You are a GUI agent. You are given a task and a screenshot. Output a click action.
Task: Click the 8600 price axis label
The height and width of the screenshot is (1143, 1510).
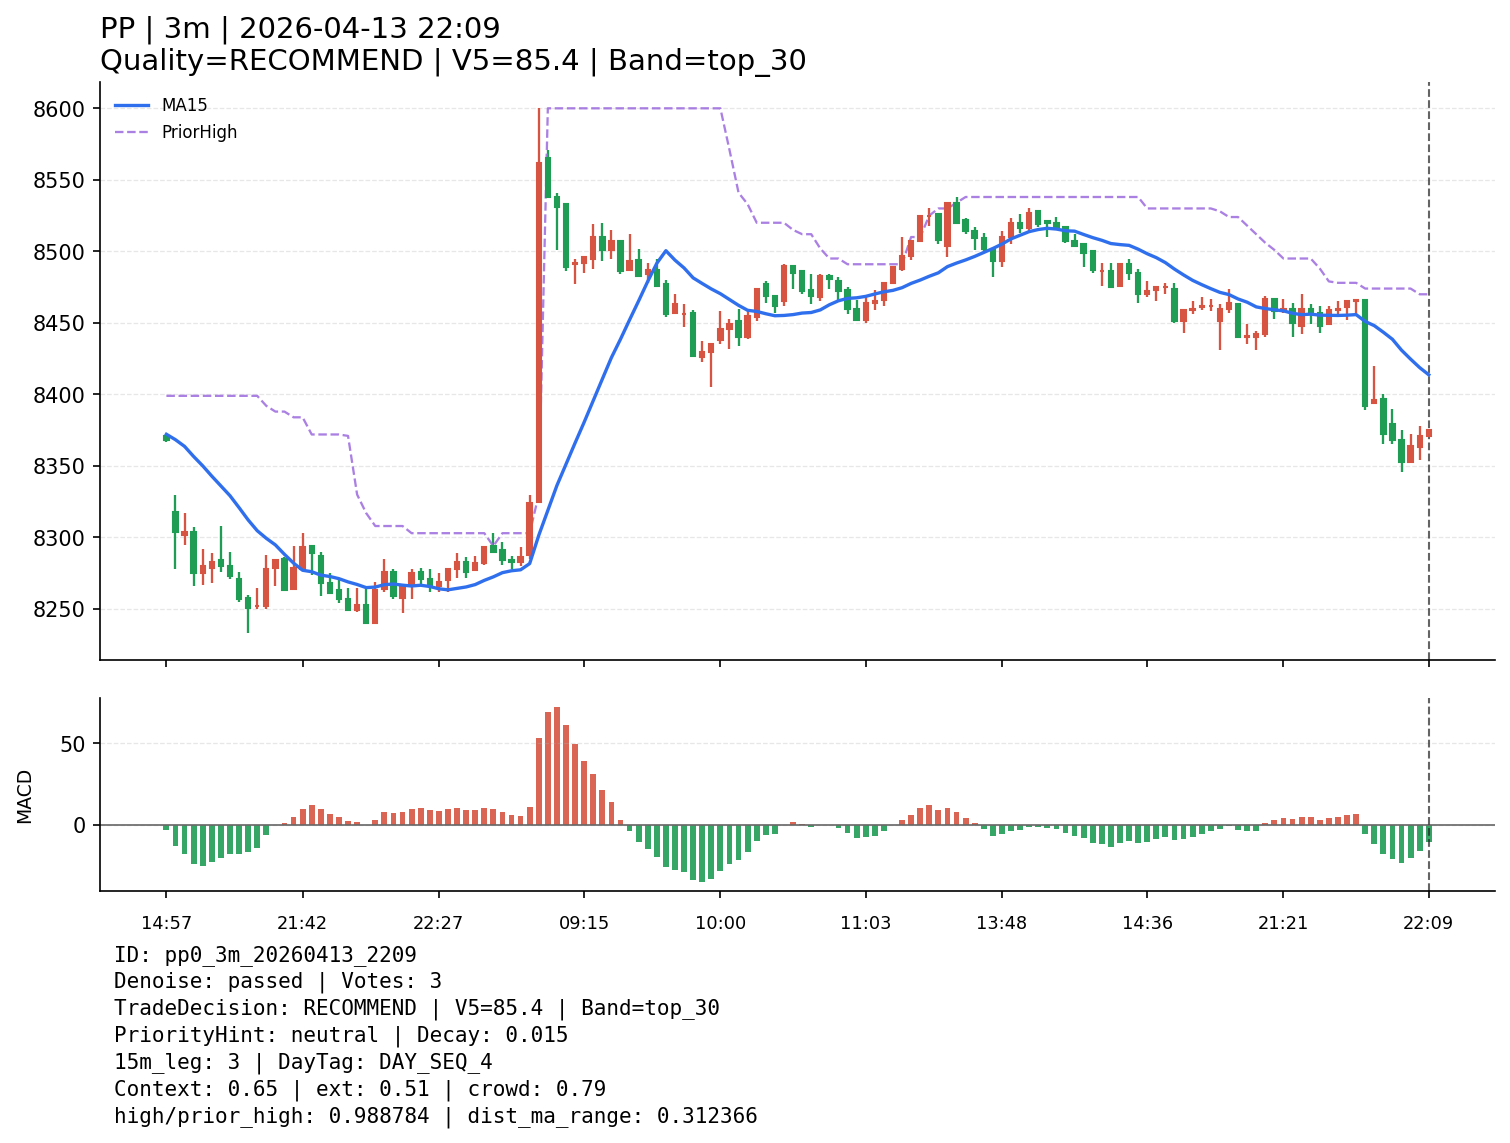click(64, 109)
